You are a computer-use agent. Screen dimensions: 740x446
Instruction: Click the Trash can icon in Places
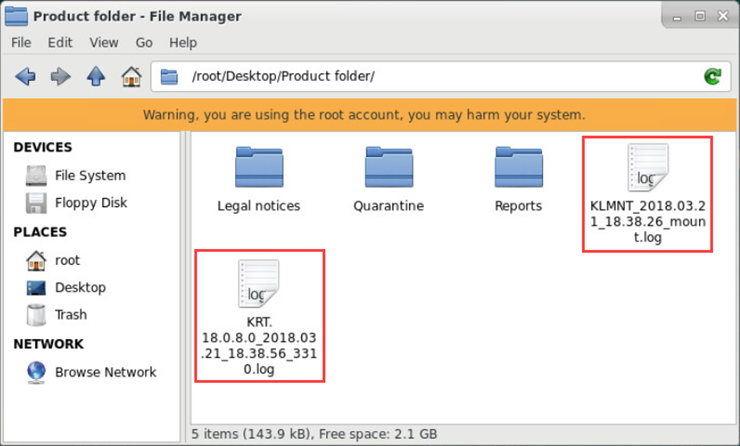click(36, 315)
